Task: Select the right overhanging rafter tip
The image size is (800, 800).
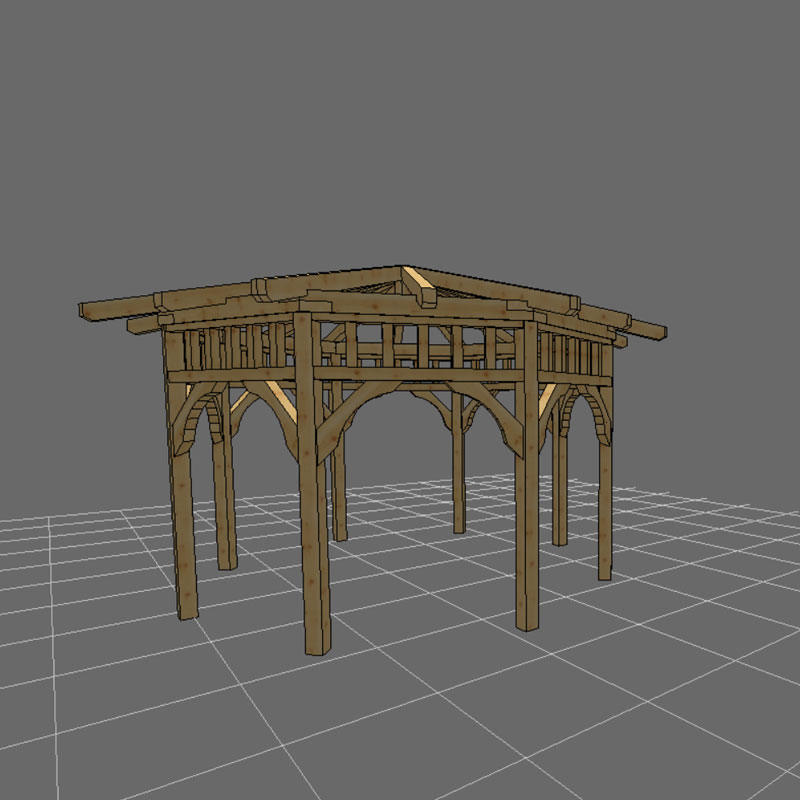Action: (655, 332)
